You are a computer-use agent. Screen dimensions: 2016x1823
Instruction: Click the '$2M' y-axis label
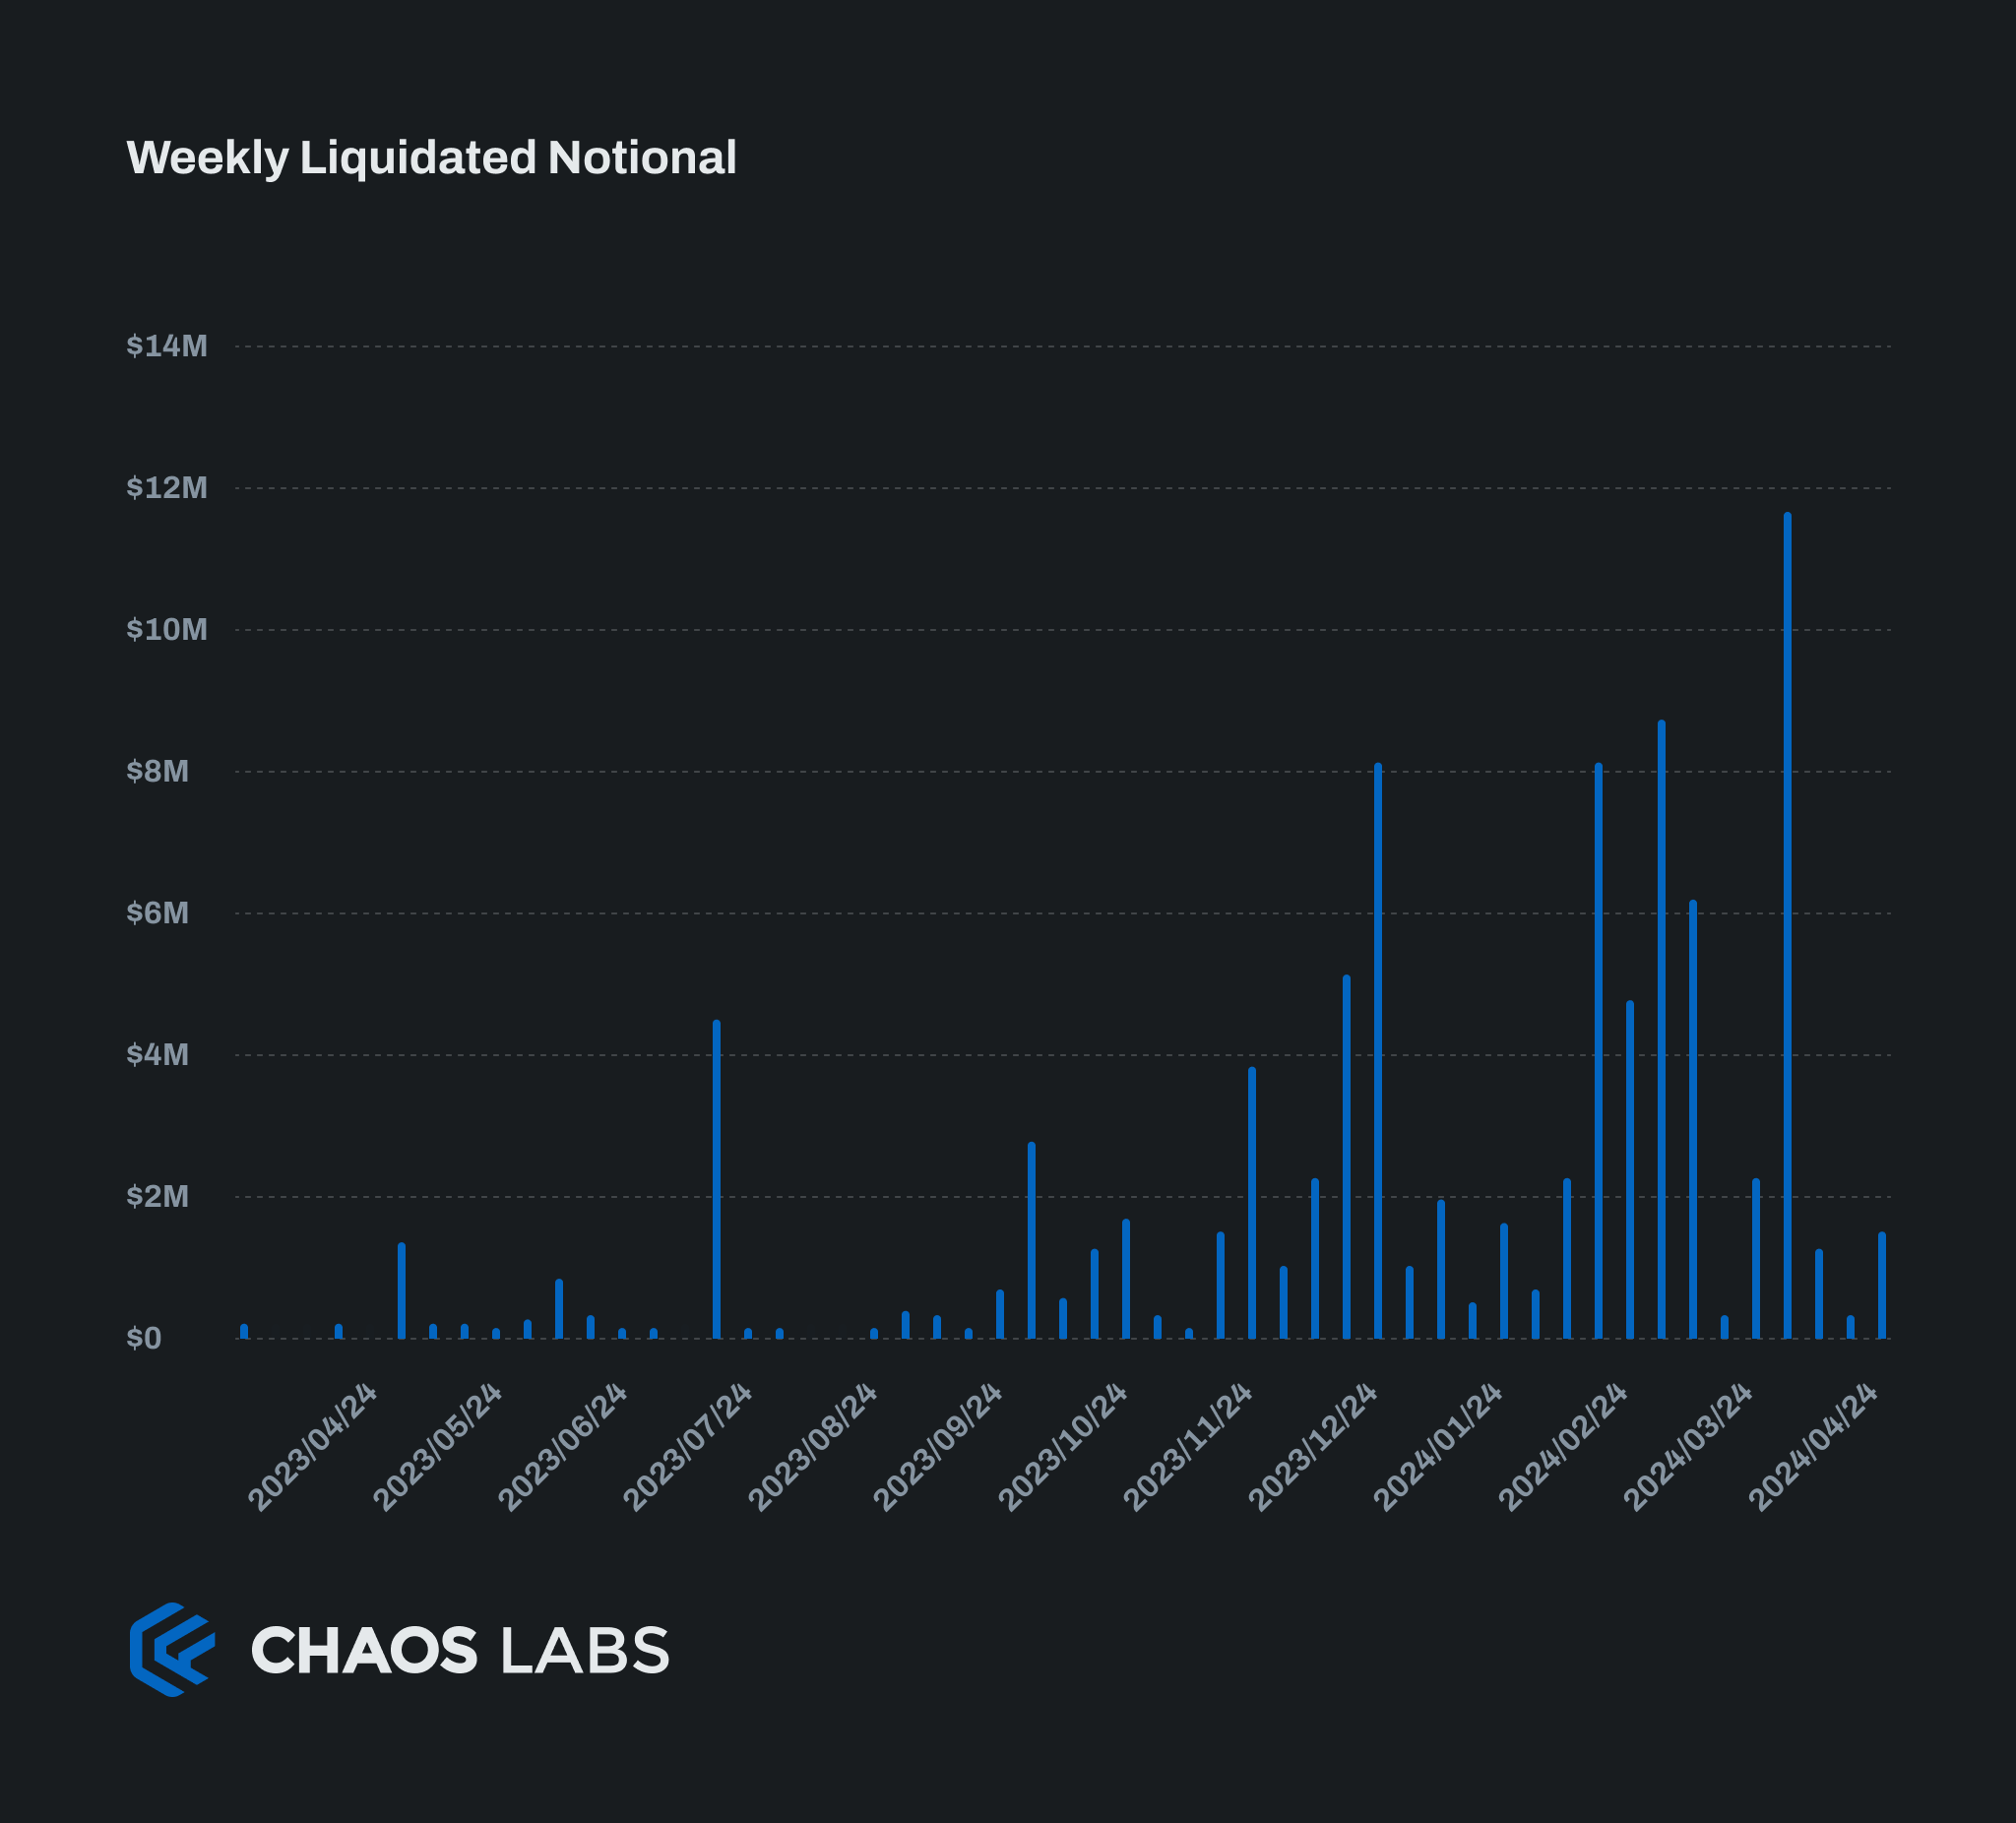tap(158, 1196)
